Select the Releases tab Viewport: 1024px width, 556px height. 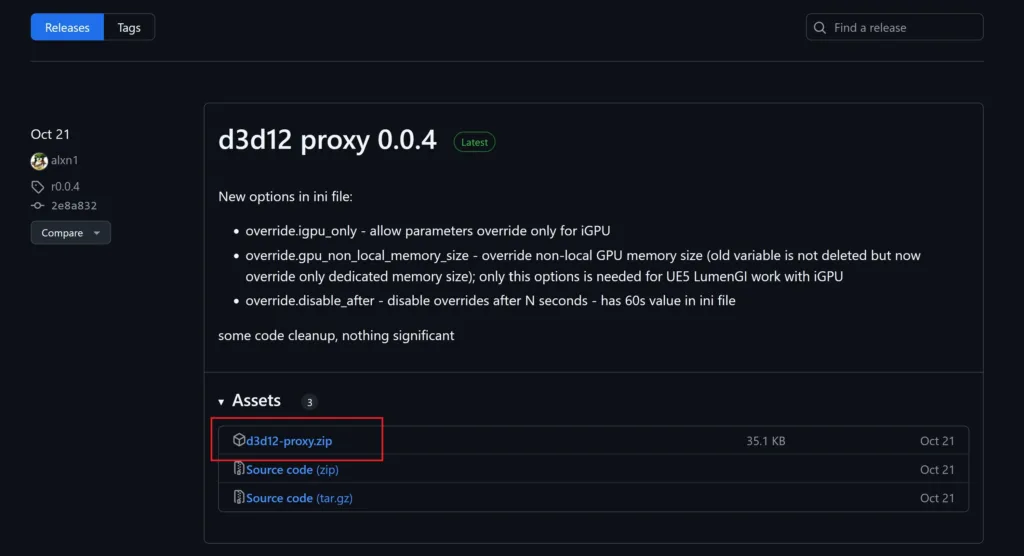pyautogui.click(x=67, y=27)
